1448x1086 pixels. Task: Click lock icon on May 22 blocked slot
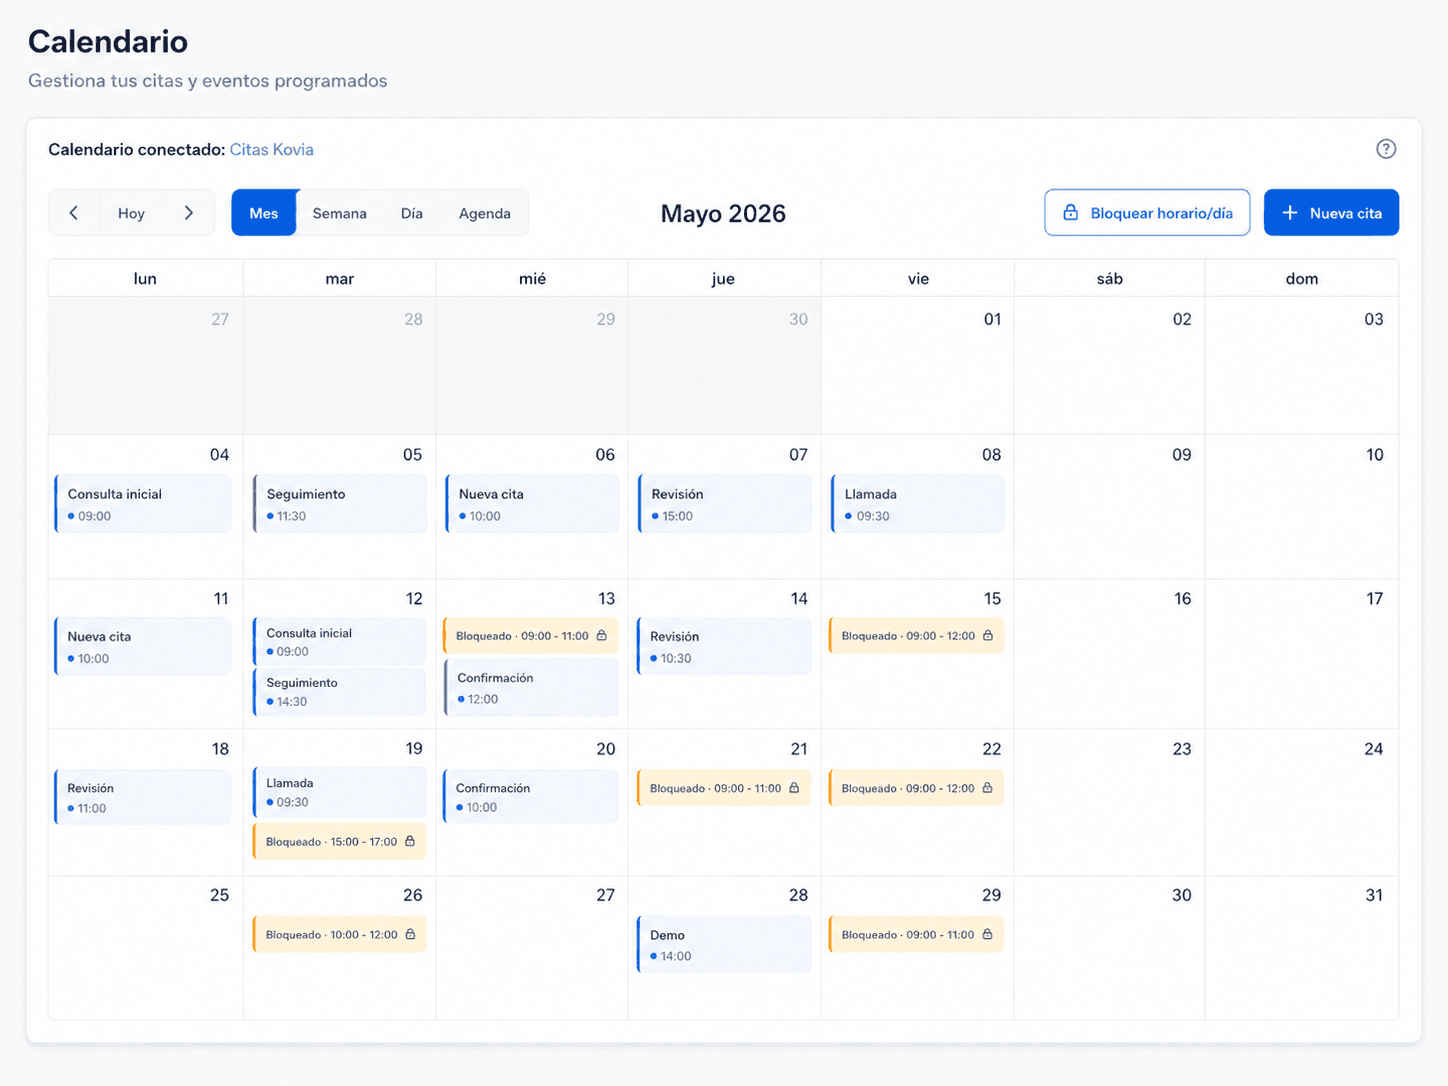tap(987, 788)
